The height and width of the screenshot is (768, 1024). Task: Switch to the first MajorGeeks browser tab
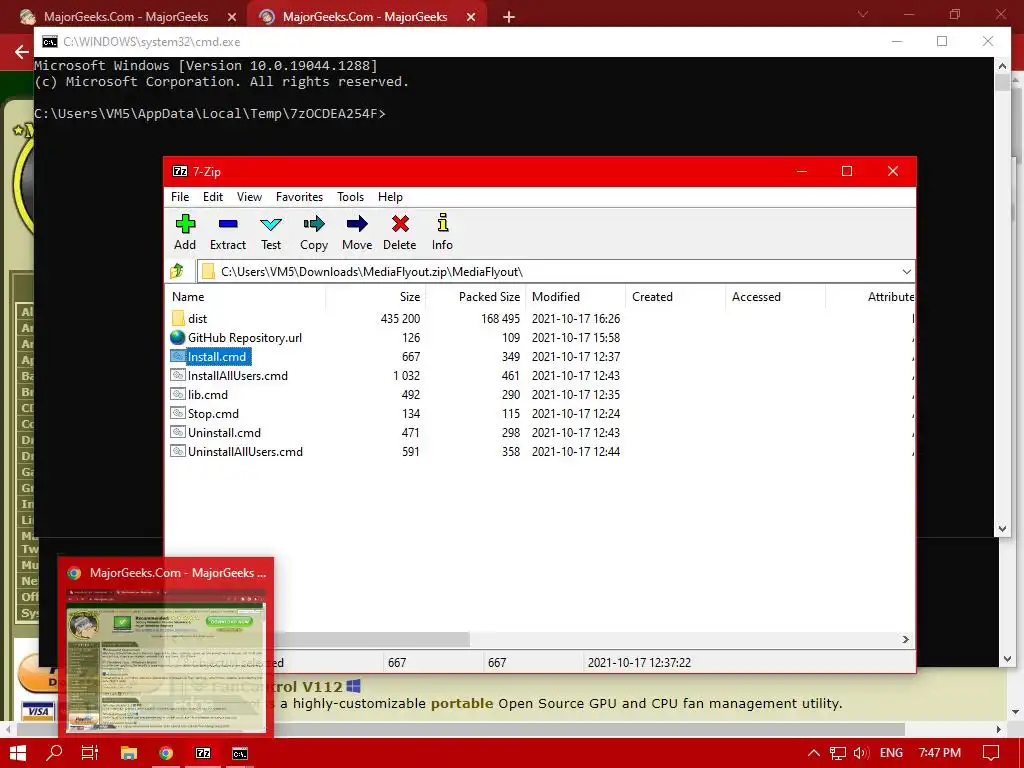pos(126,16)
